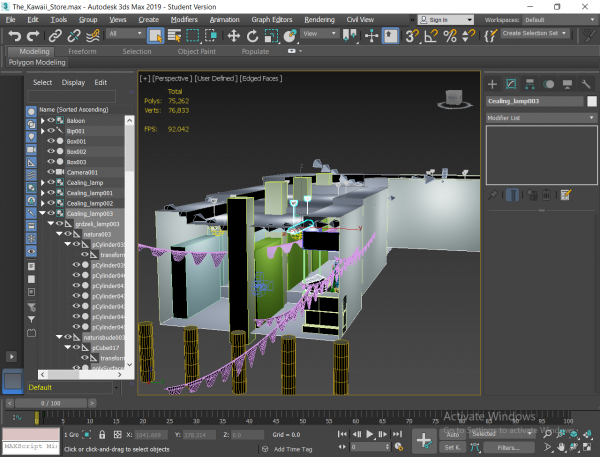Select the Select Object tool
This screenshot has width=600, height=457.
click(x=155, y=35)
